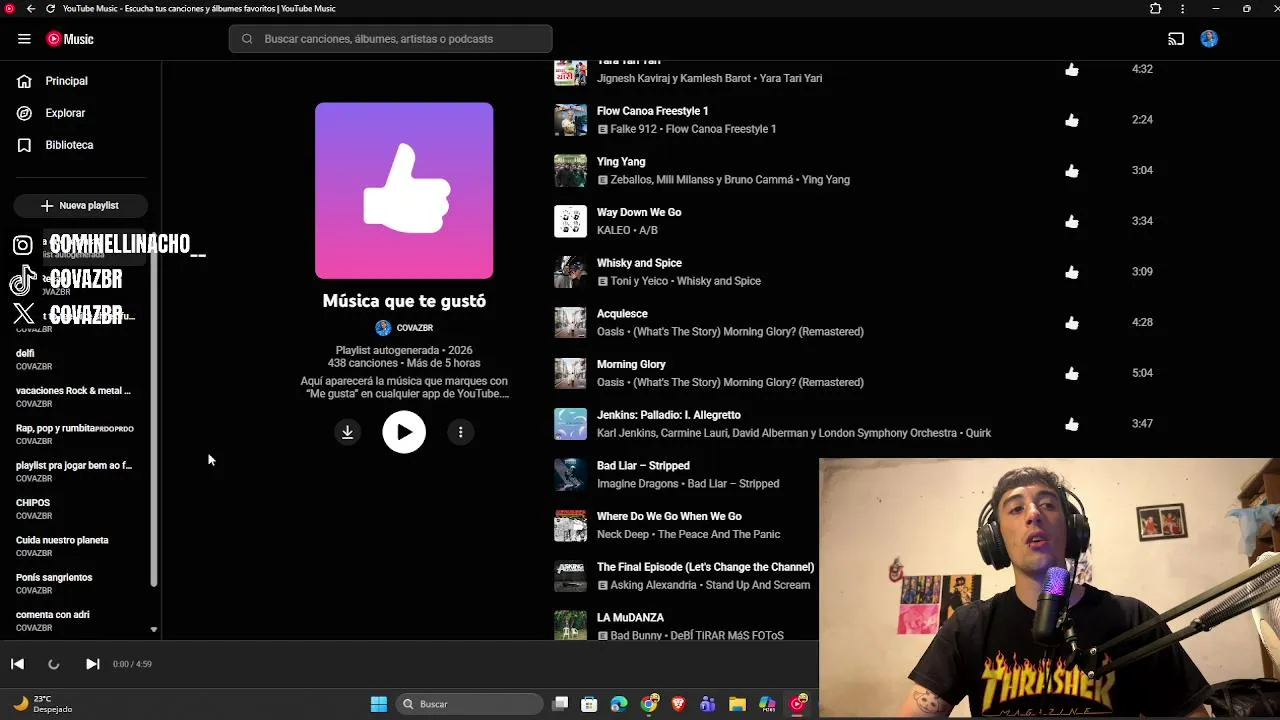Open the browser three-dot window menu

[x=1182, y=8]
